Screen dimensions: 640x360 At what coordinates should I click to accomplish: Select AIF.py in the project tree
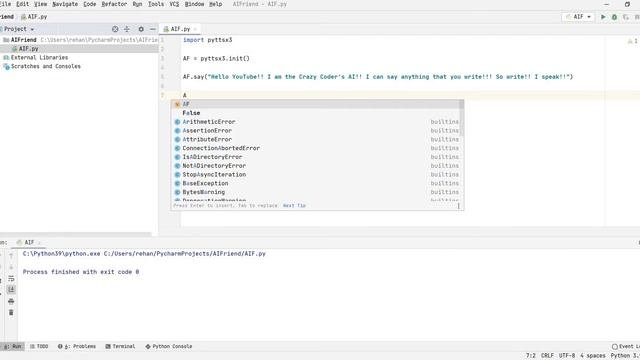click(x=28, y=49)
